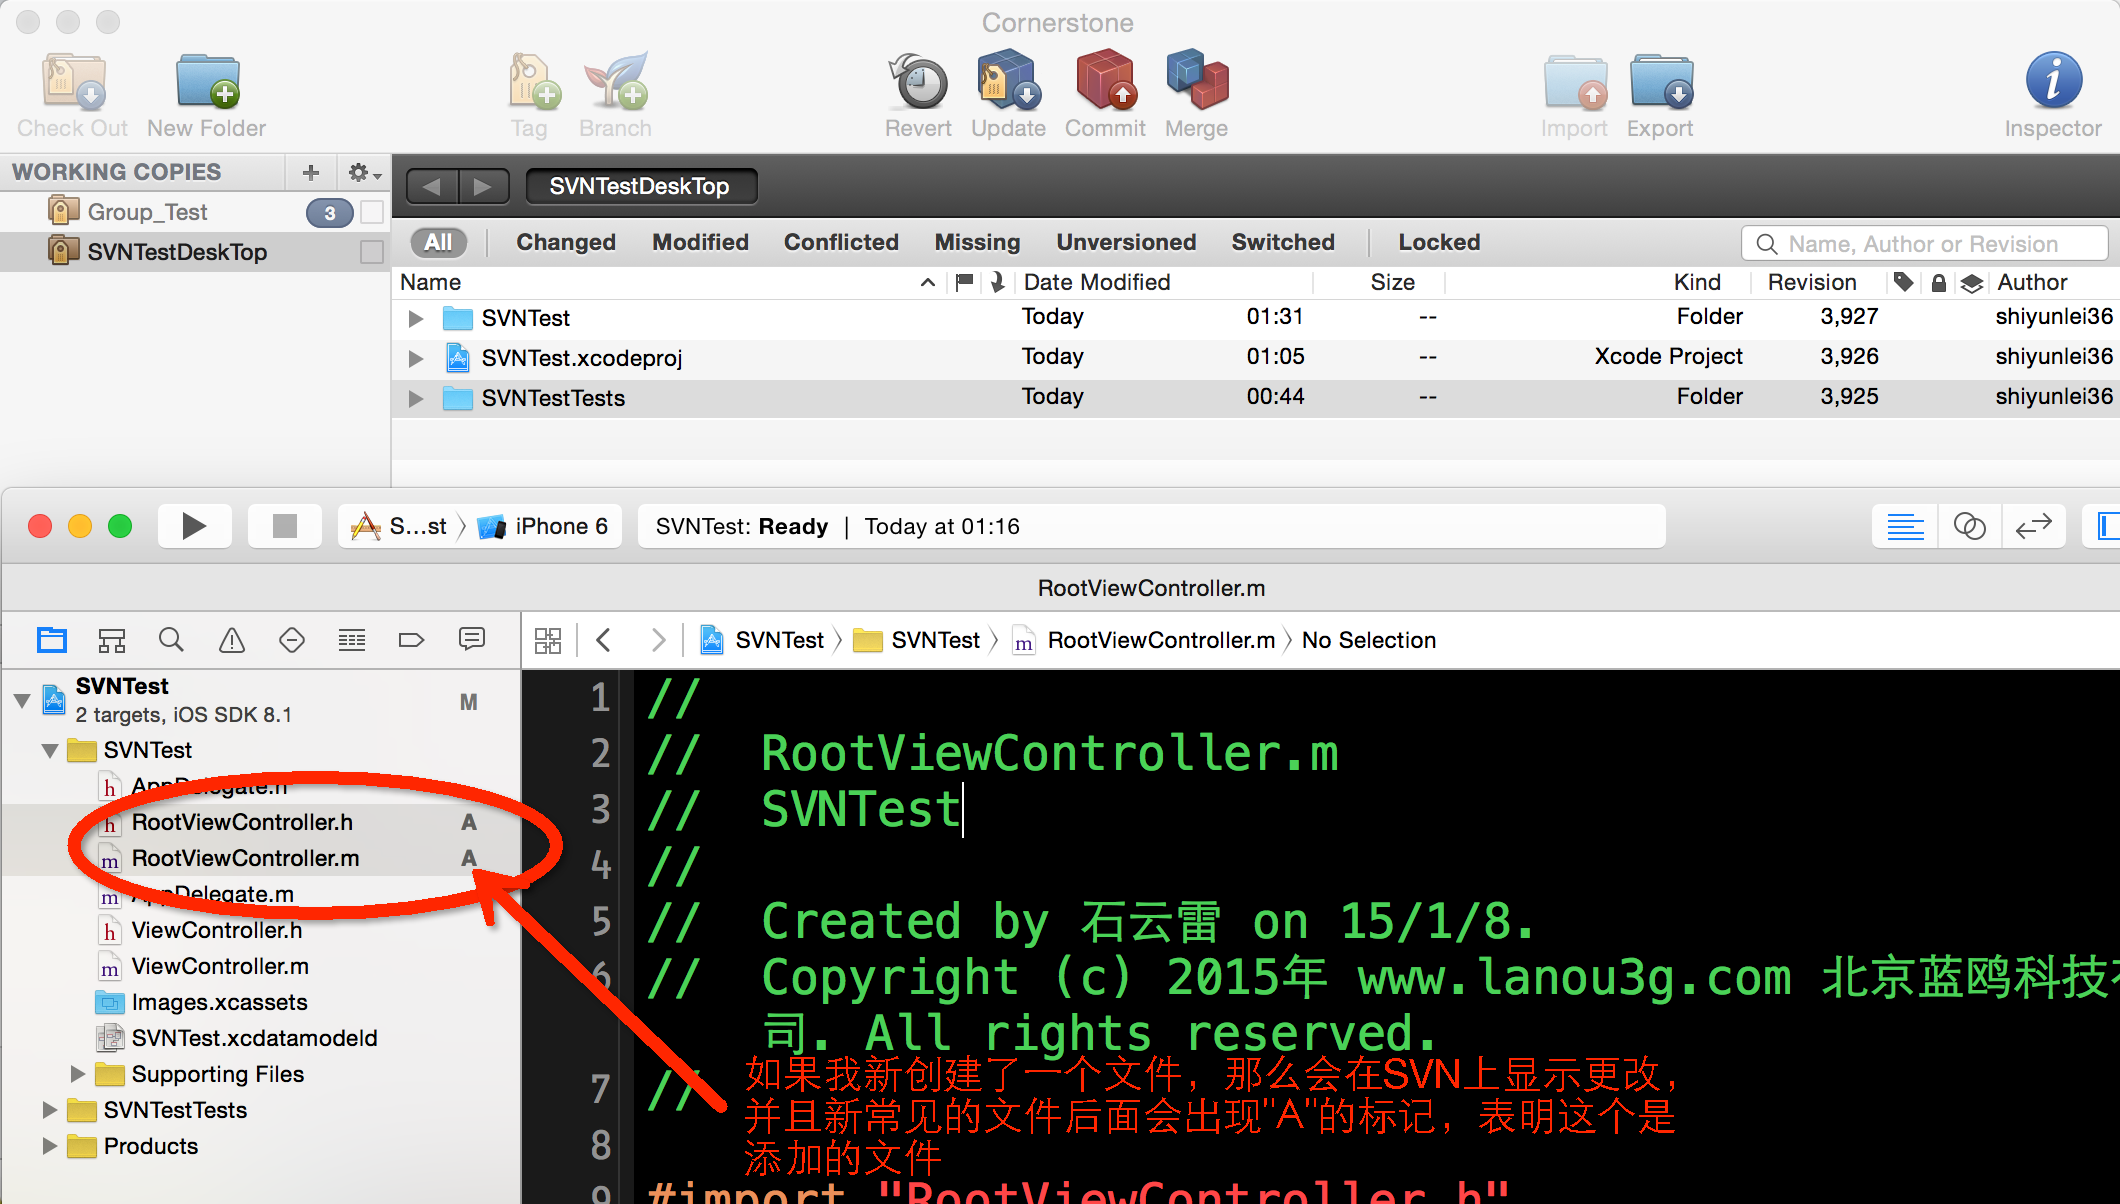The height and width of the screenshot is (1204, 2120).
Task: Open the Xcode breakpoint navigator
Action: (411, 640)
